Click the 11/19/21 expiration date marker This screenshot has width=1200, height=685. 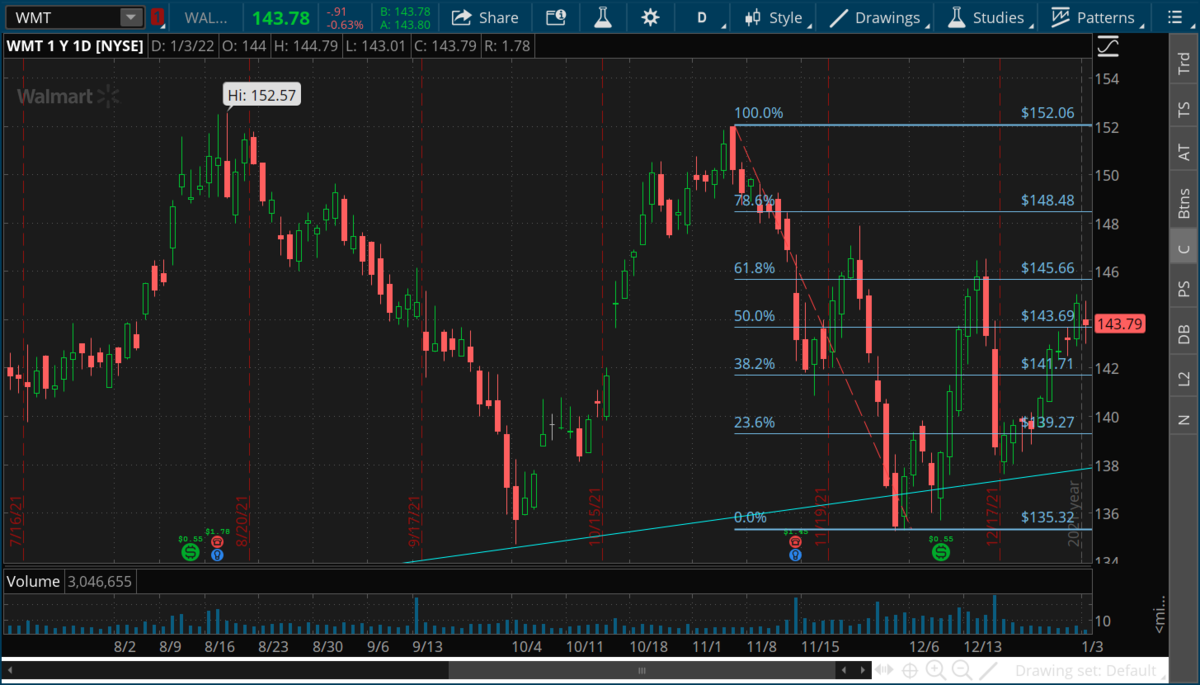[x=822, y=517]
